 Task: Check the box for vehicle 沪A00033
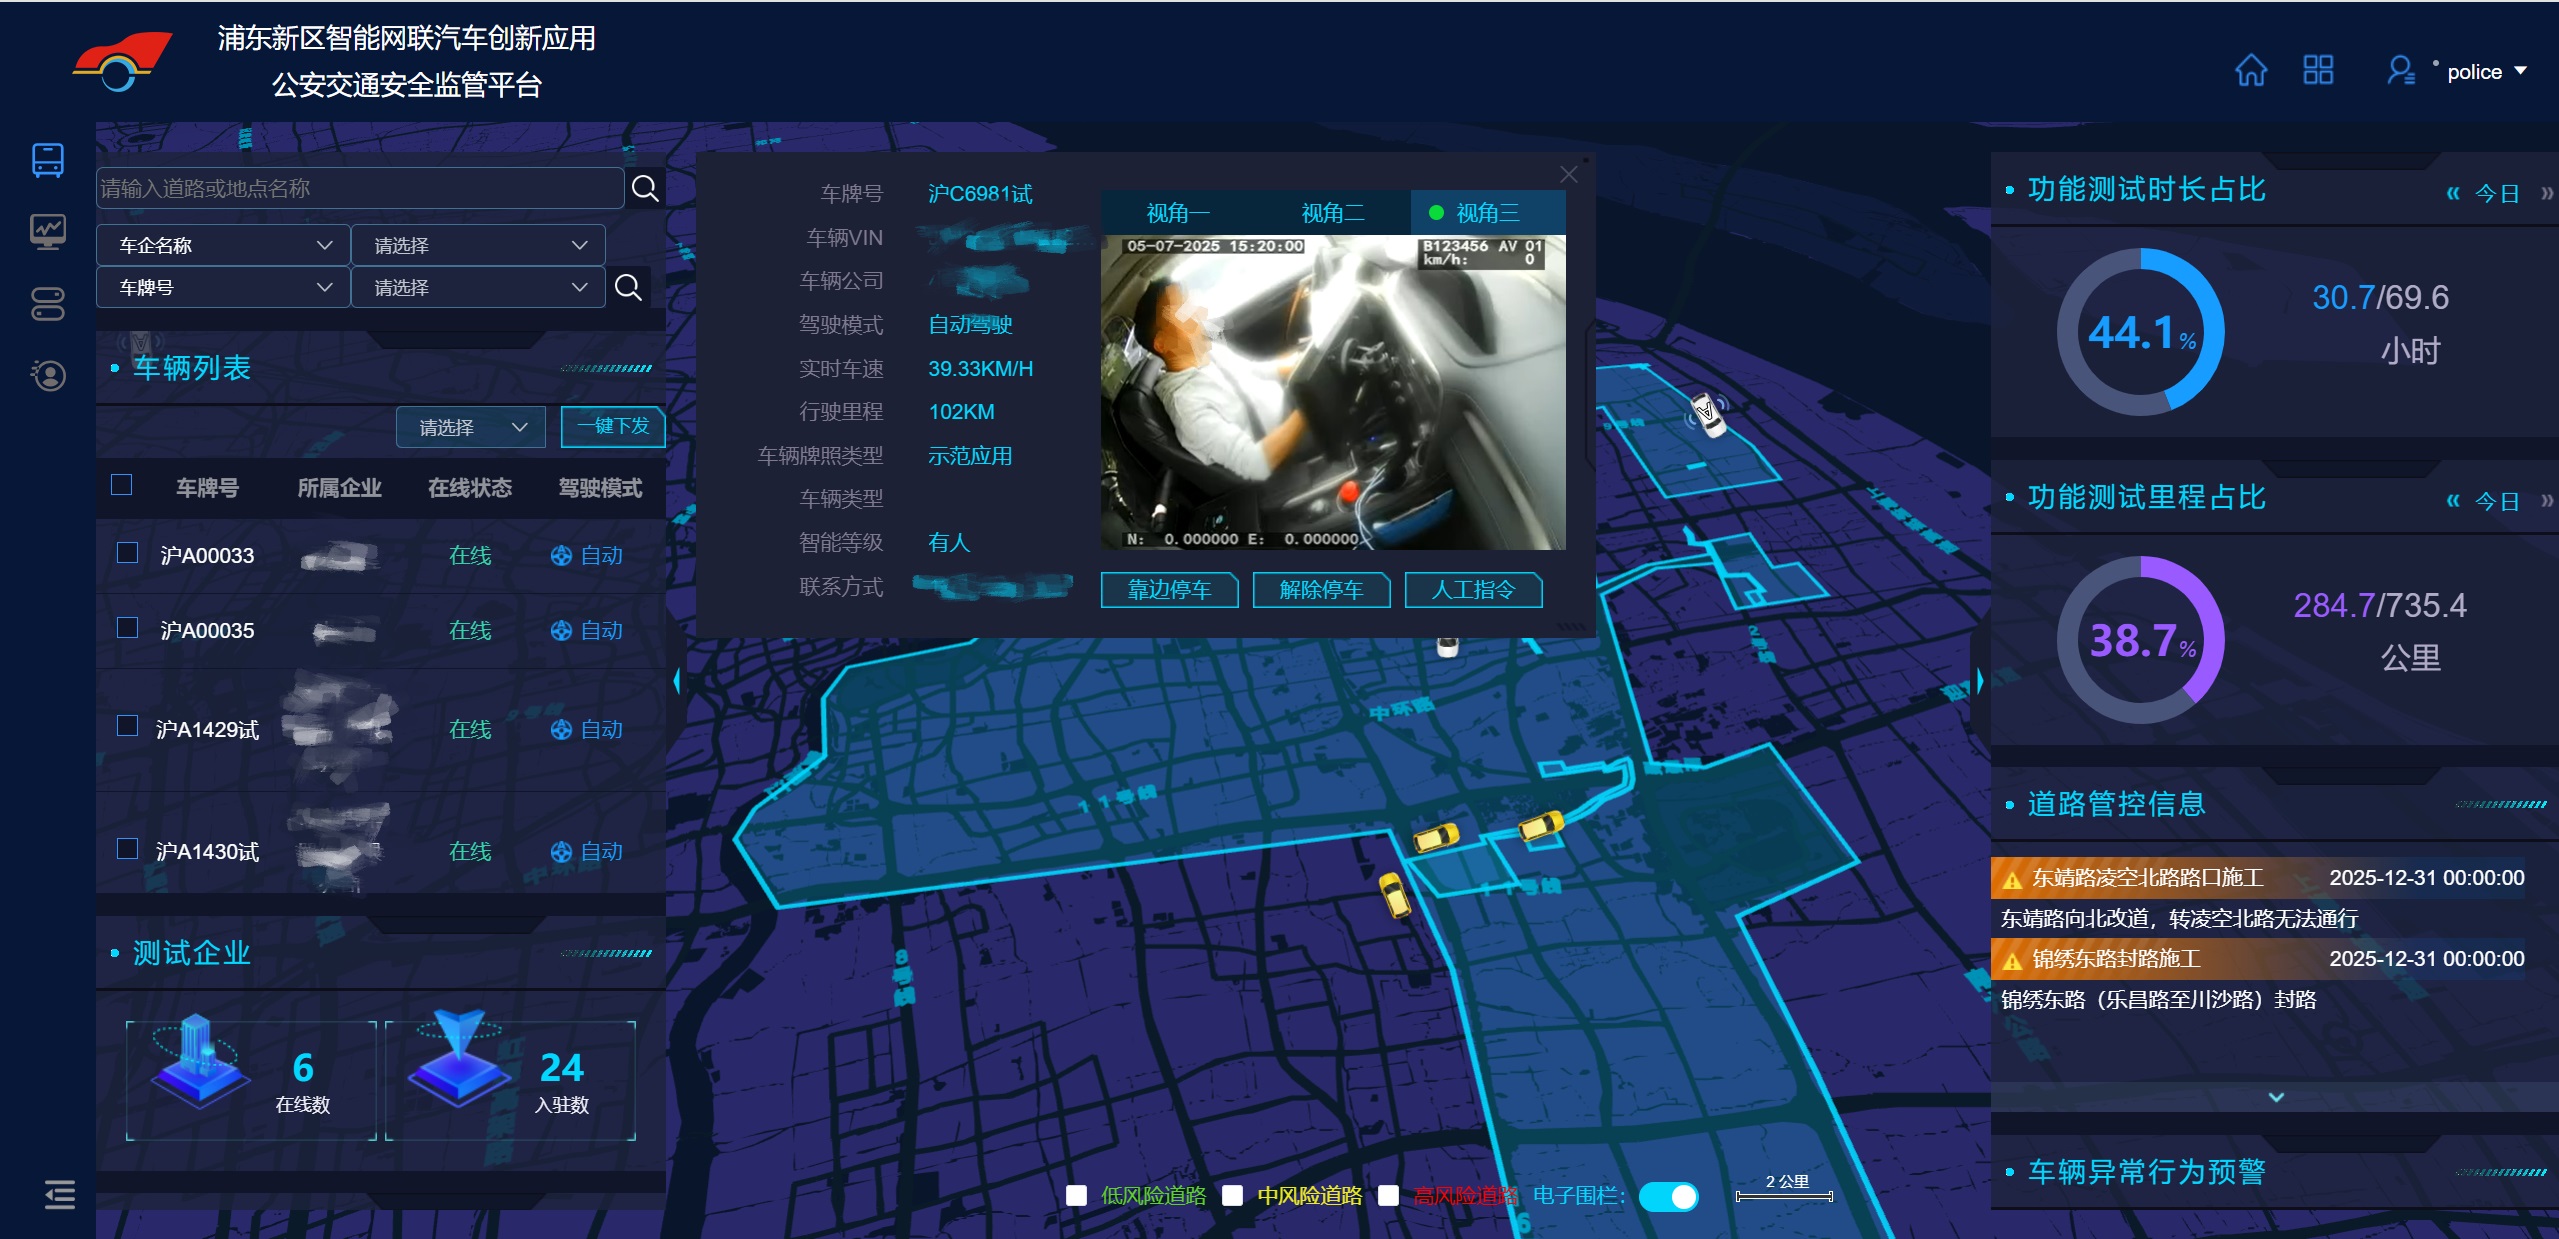(127, 553)
